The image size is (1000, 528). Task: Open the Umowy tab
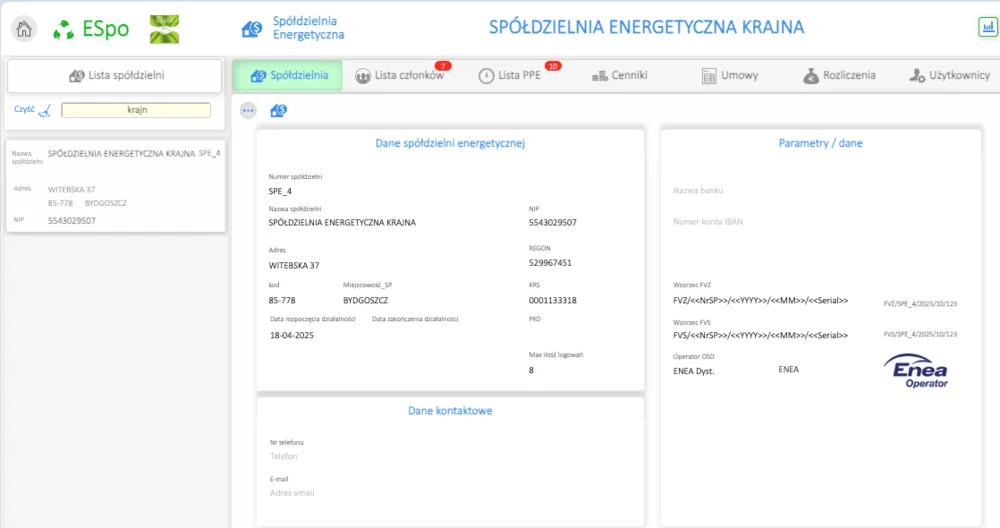click(730, 75)
